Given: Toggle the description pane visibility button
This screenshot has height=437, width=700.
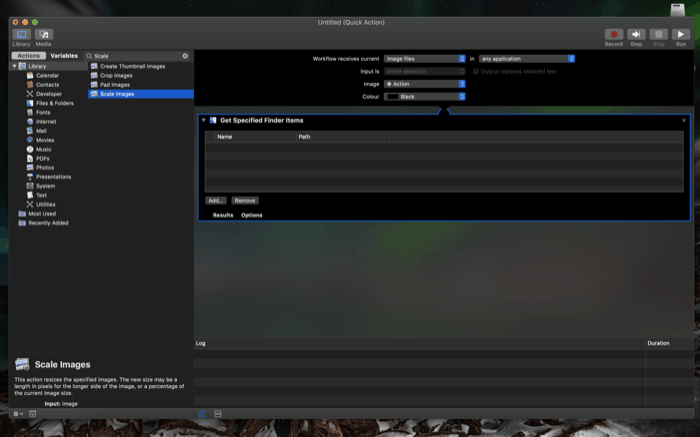Looking at the screenshot, I should coord(33,414).
